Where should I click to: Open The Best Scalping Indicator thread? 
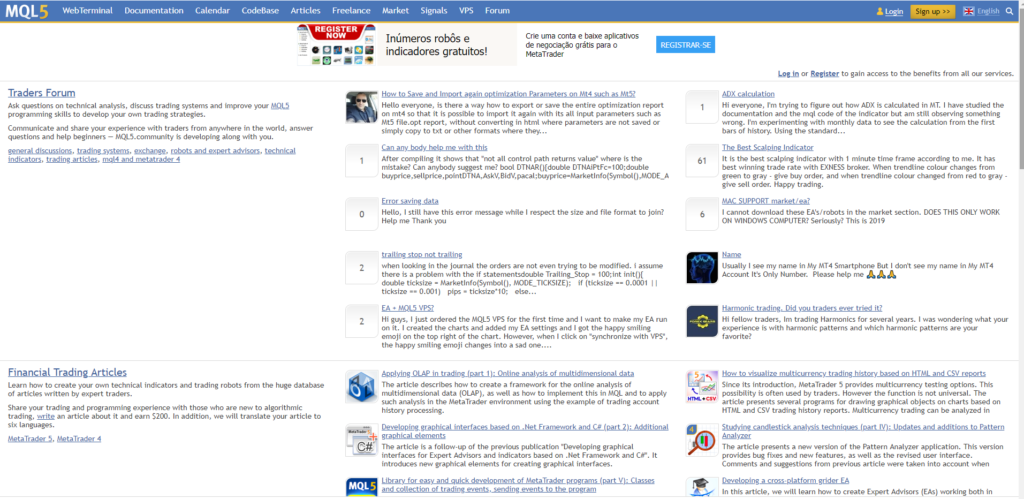coord(767,148)
